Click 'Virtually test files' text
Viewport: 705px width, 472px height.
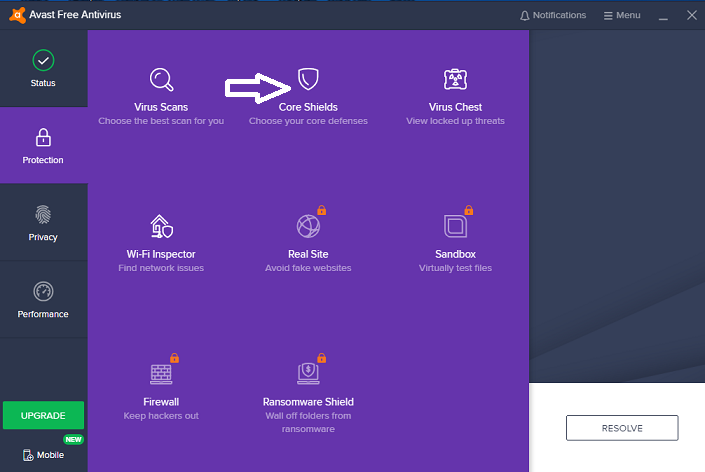455,268
